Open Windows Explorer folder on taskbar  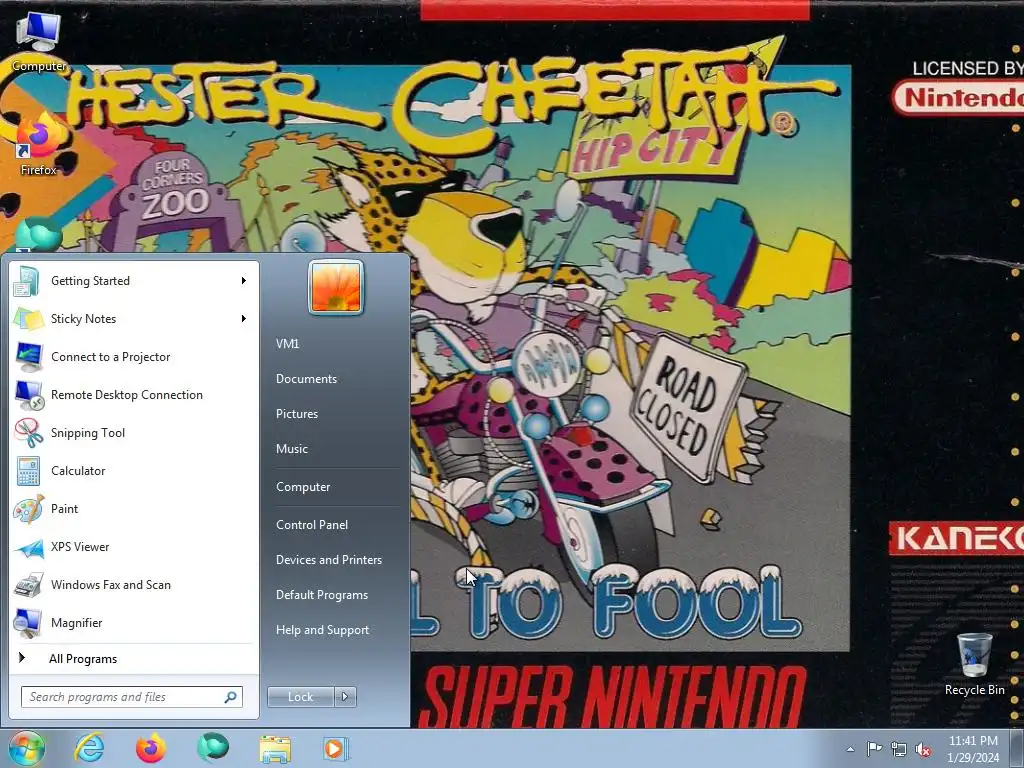coord(275,748)
